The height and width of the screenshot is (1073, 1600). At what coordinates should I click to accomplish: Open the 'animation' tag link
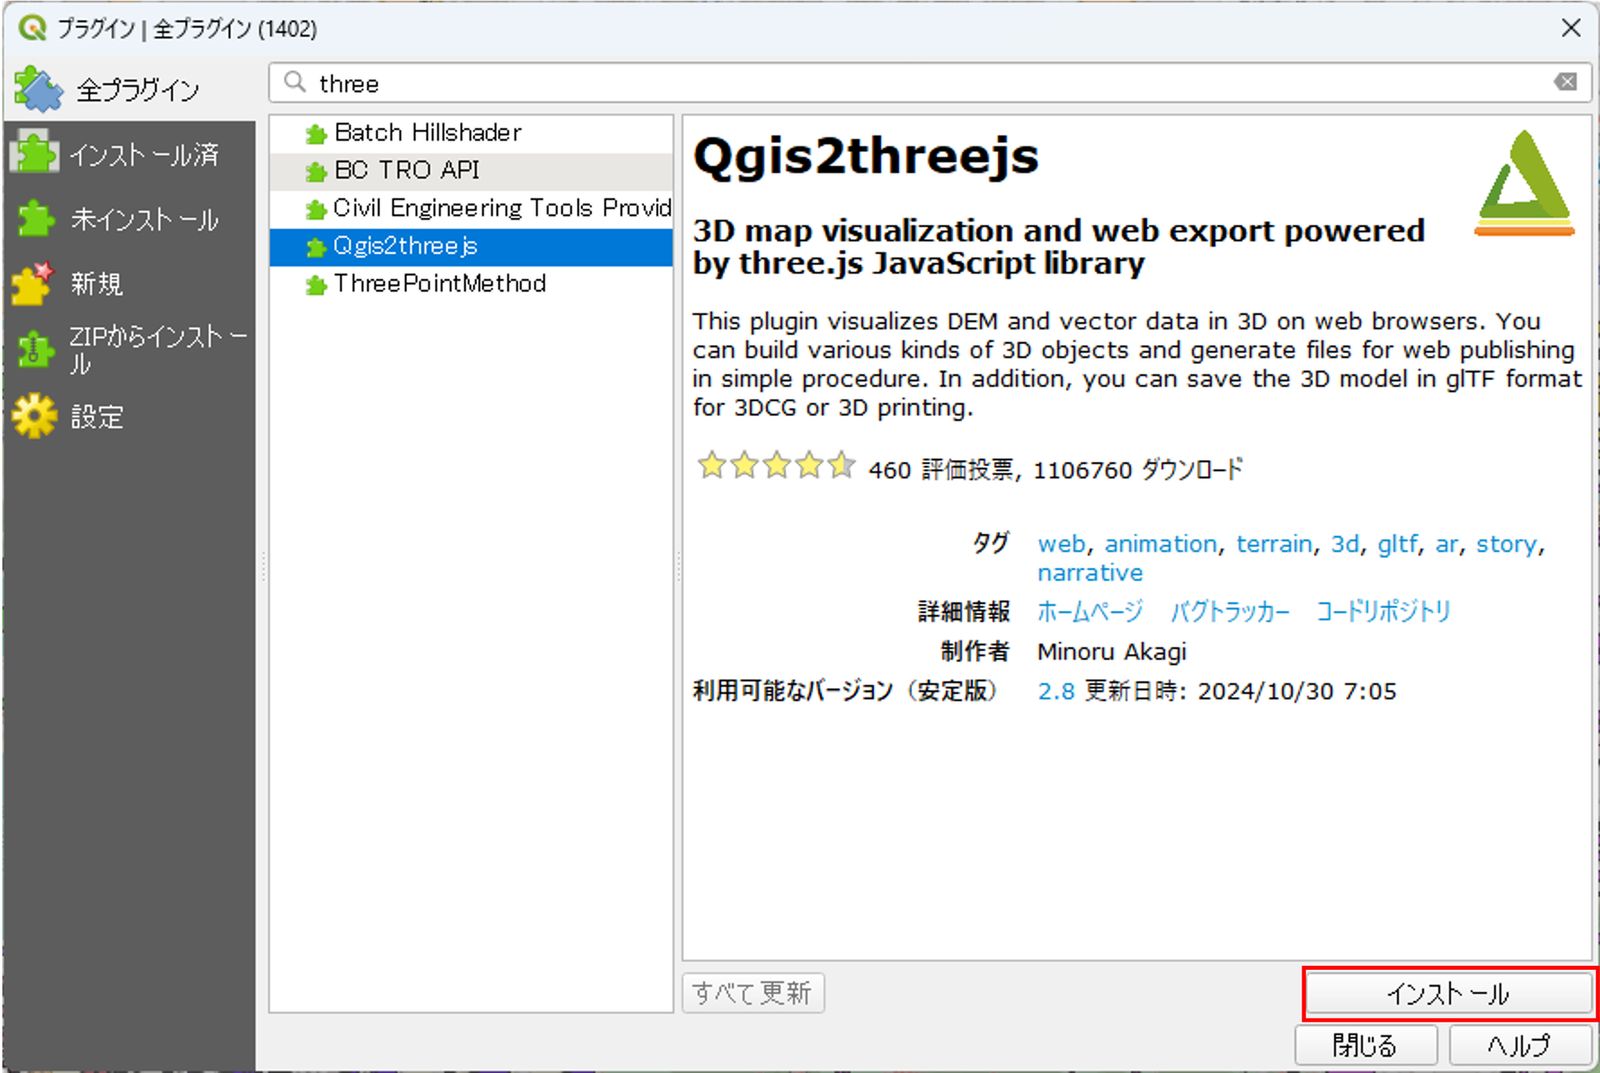coord(1161,544)
